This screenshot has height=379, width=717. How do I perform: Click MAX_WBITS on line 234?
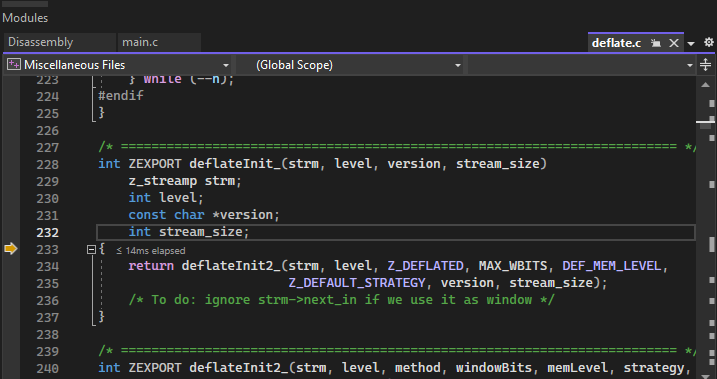513,266
